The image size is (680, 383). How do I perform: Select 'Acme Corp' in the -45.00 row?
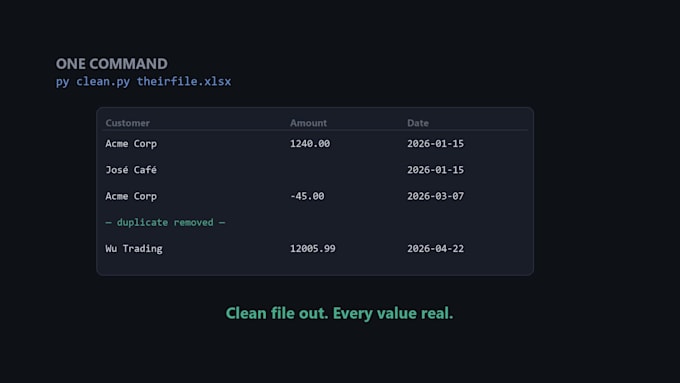point(131,196)
